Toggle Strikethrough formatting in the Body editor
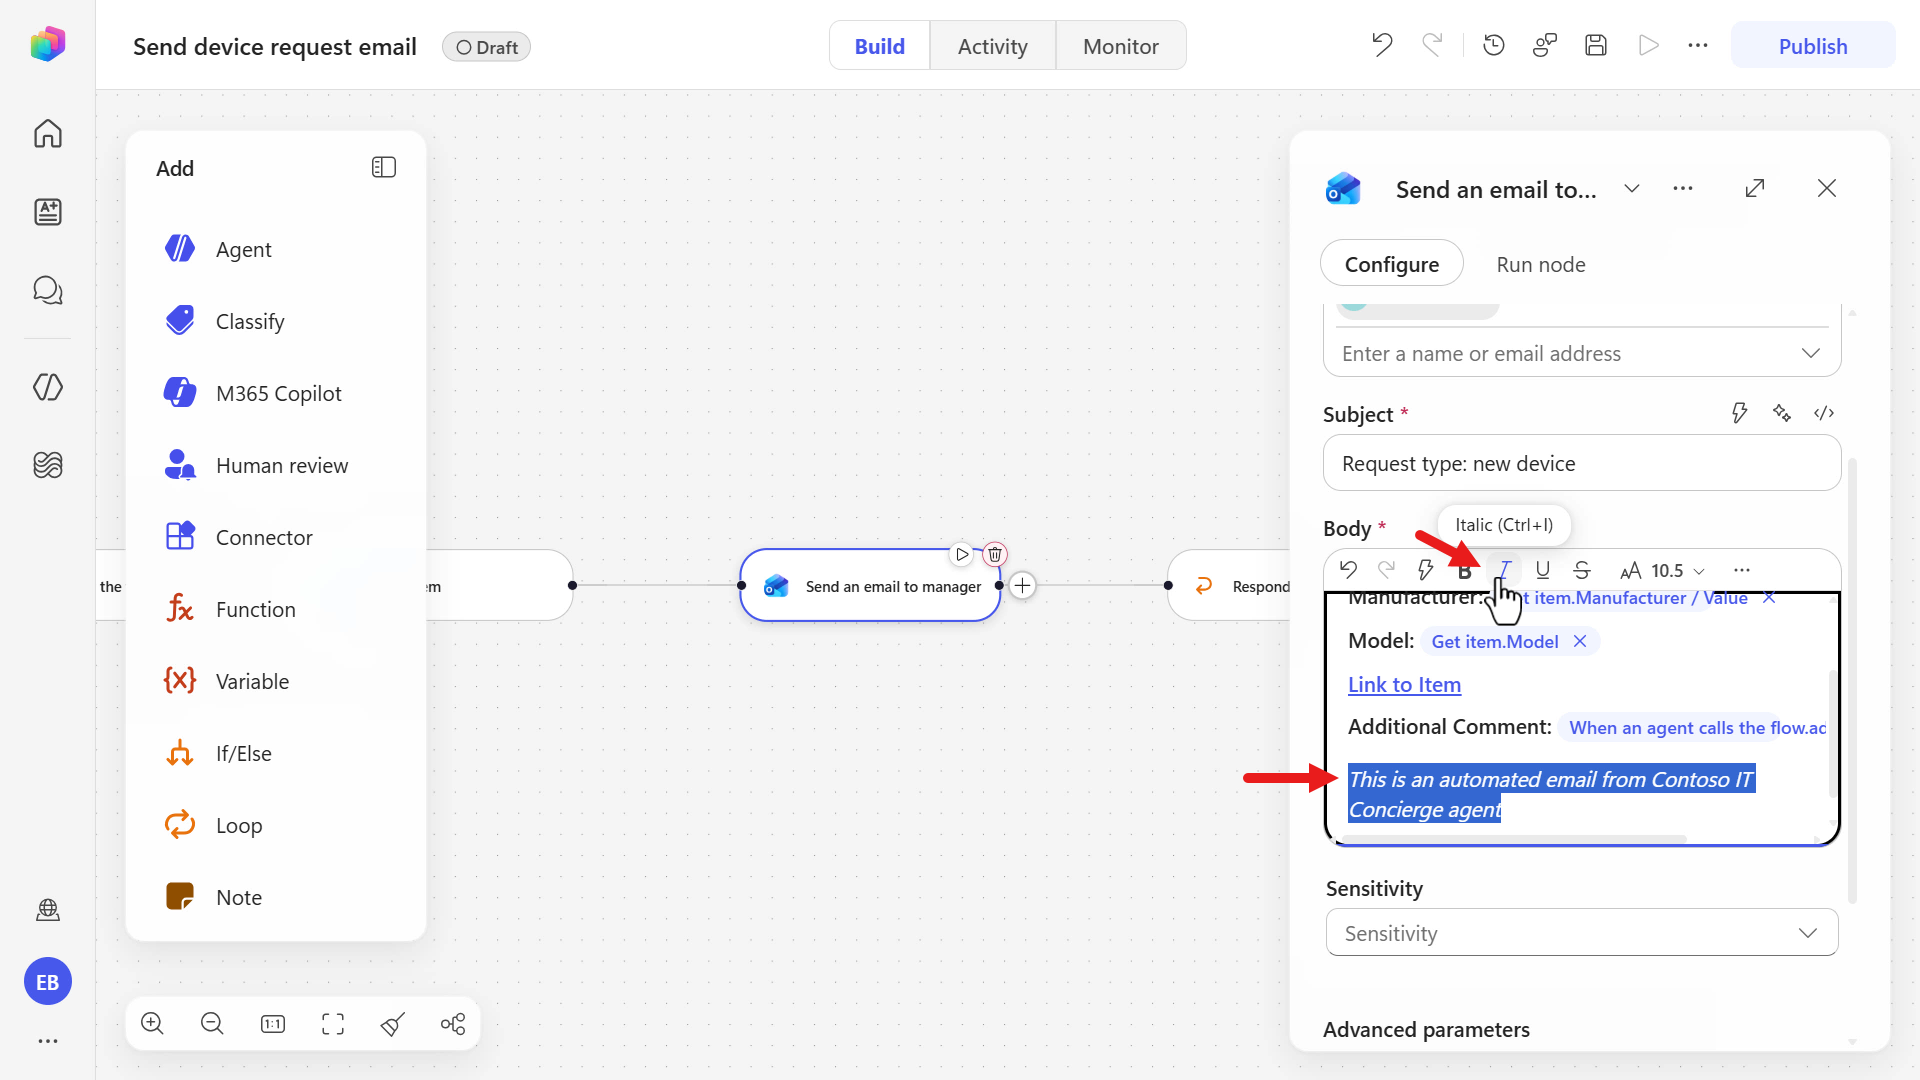 coord(1582,570)
